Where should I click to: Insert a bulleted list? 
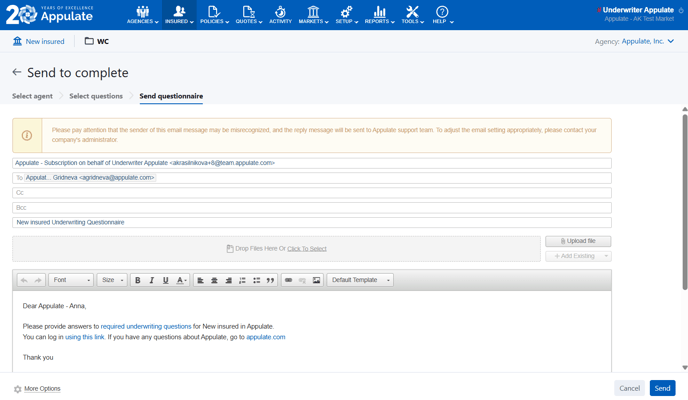tap(257, 280)
